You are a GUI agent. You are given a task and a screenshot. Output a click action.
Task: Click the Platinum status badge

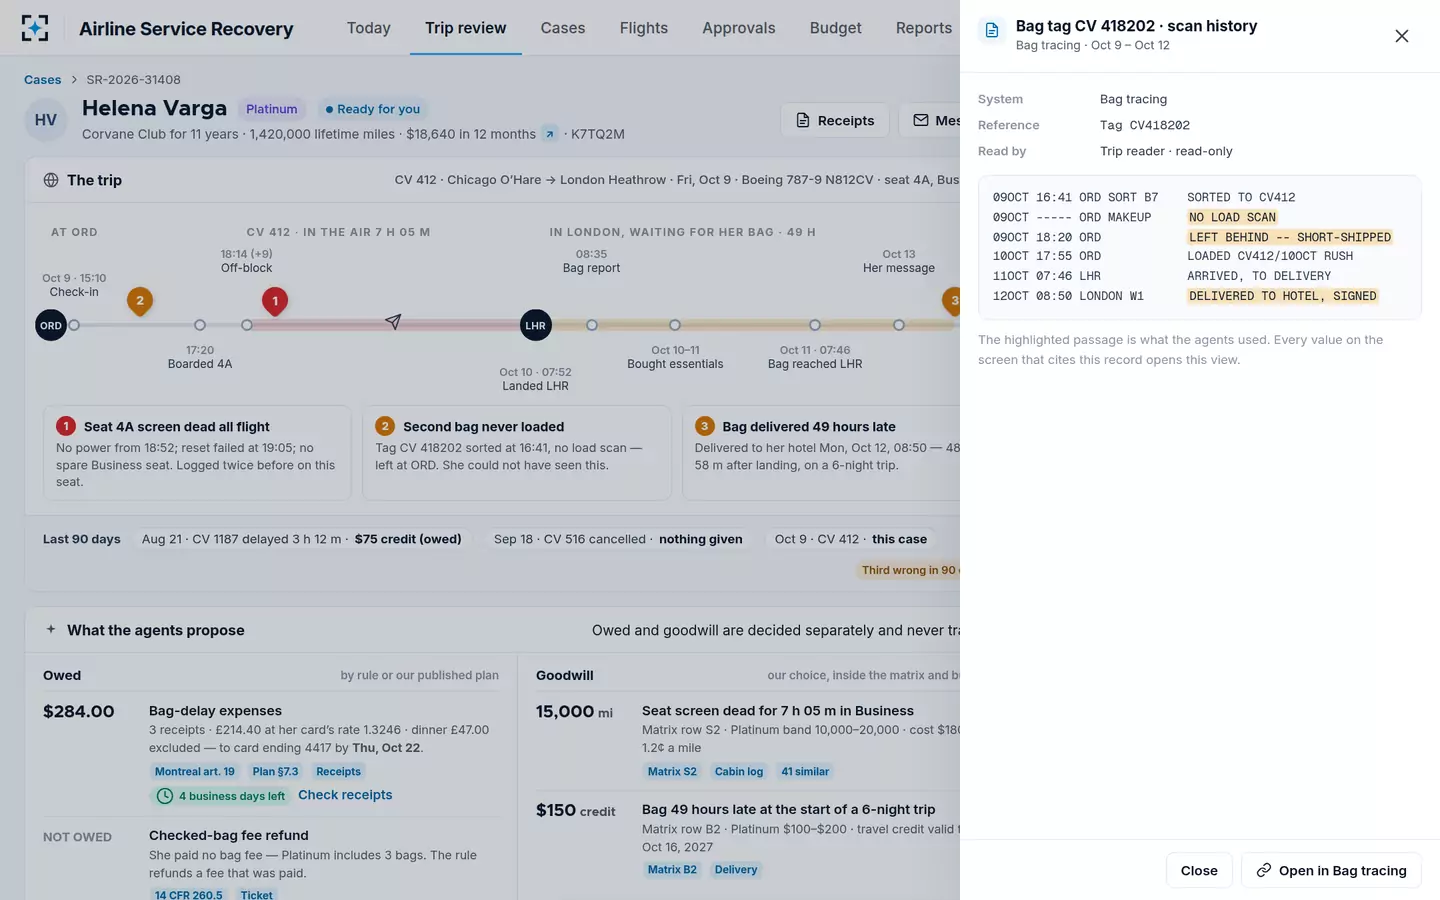(x=272, y=109)
